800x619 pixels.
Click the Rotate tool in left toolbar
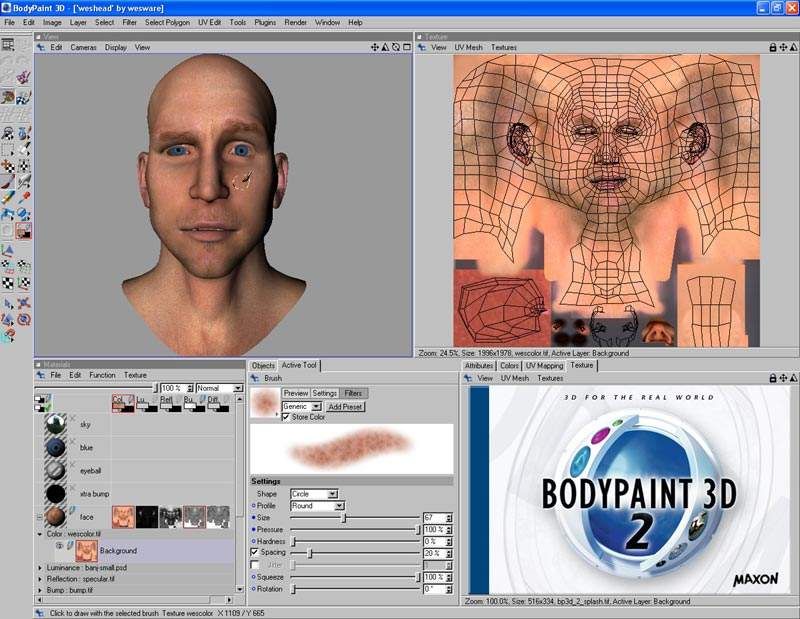23,320
